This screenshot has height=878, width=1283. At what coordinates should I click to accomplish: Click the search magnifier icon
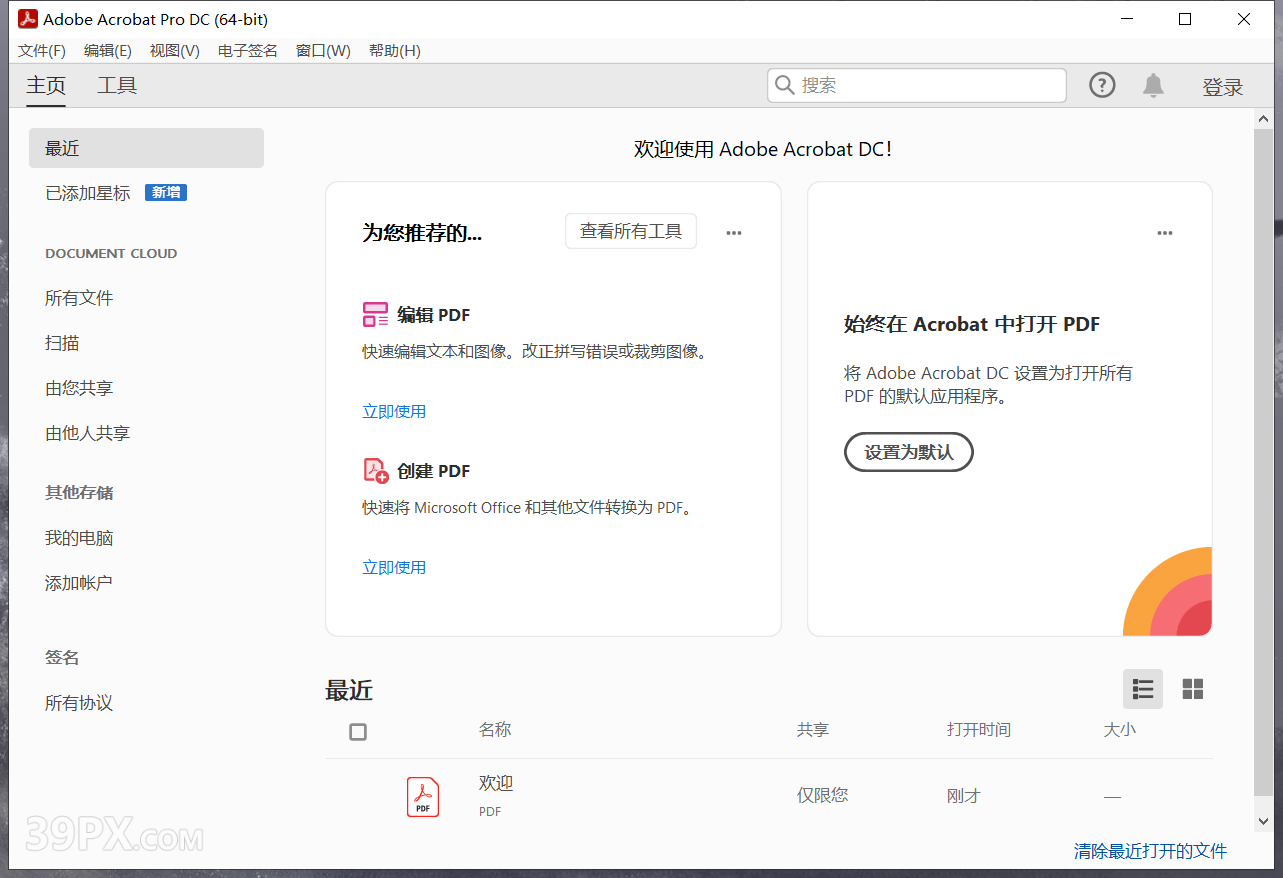785,86
